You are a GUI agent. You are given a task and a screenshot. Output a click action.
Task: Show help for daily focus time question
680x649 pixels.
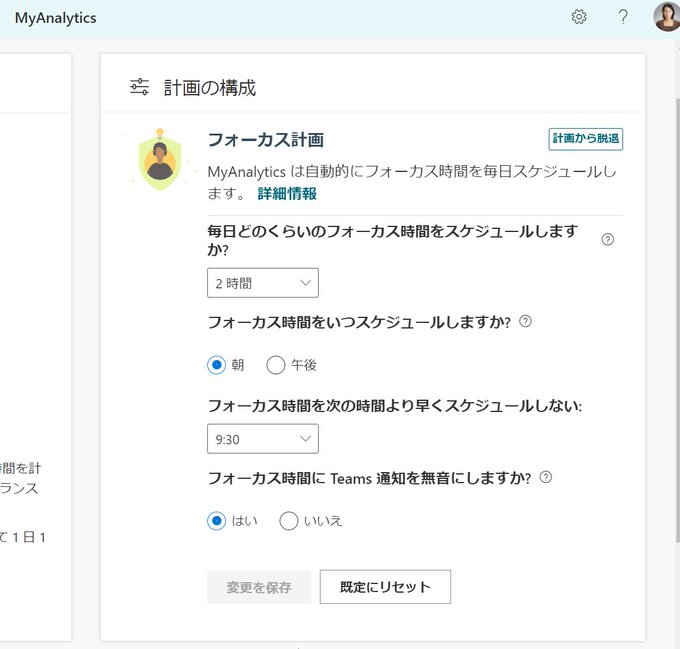click(608, 239)
